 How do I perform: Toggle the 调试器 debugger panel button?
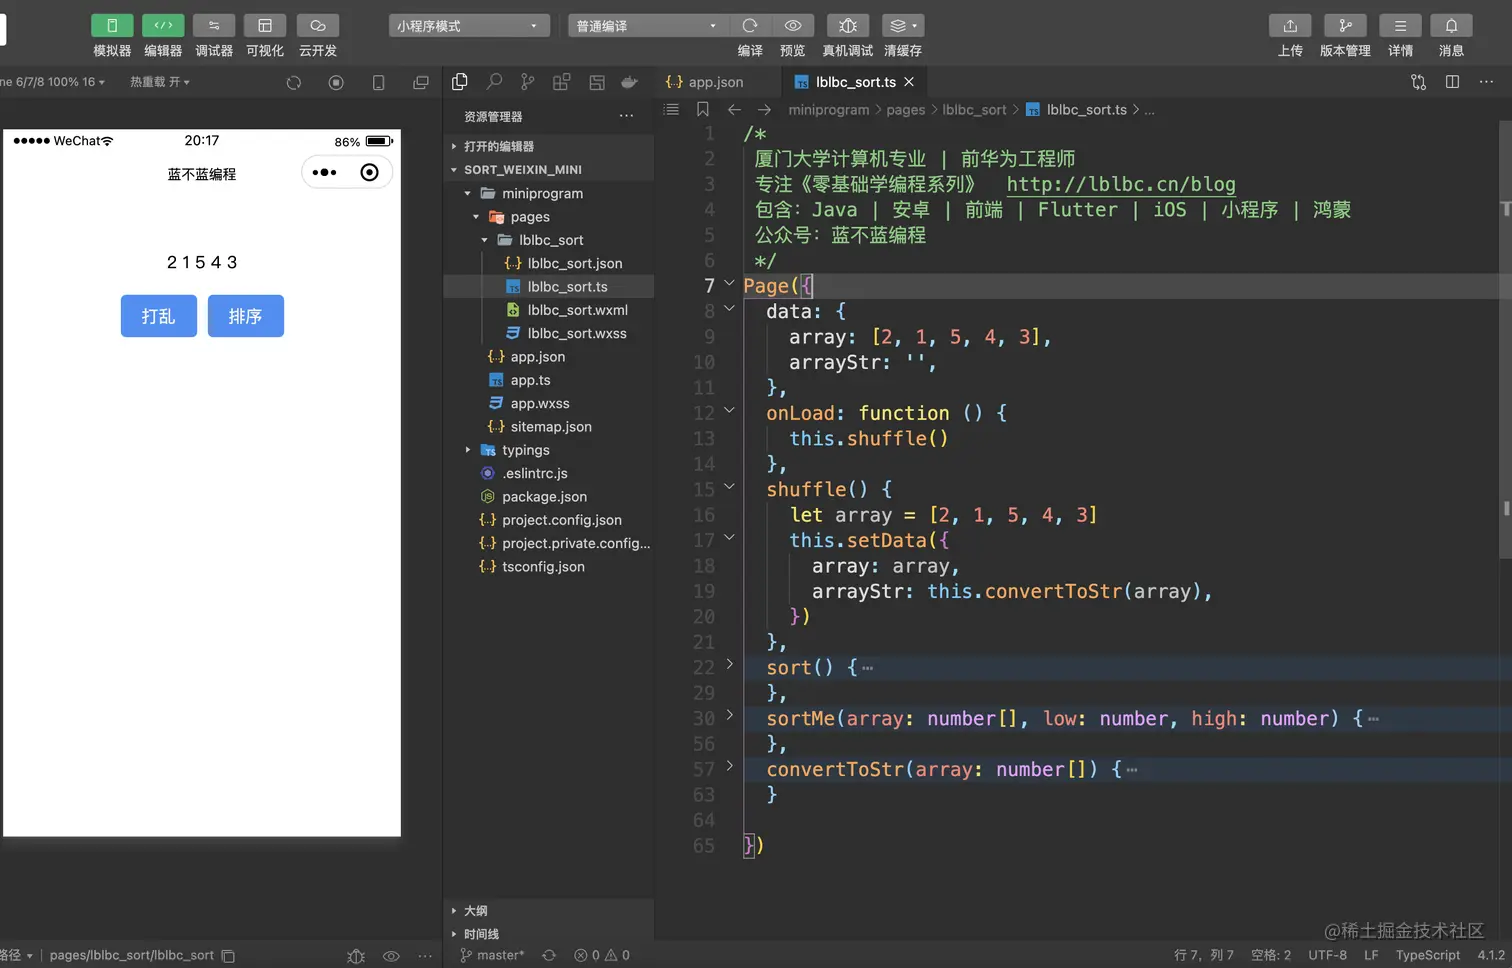click(214, 25)
